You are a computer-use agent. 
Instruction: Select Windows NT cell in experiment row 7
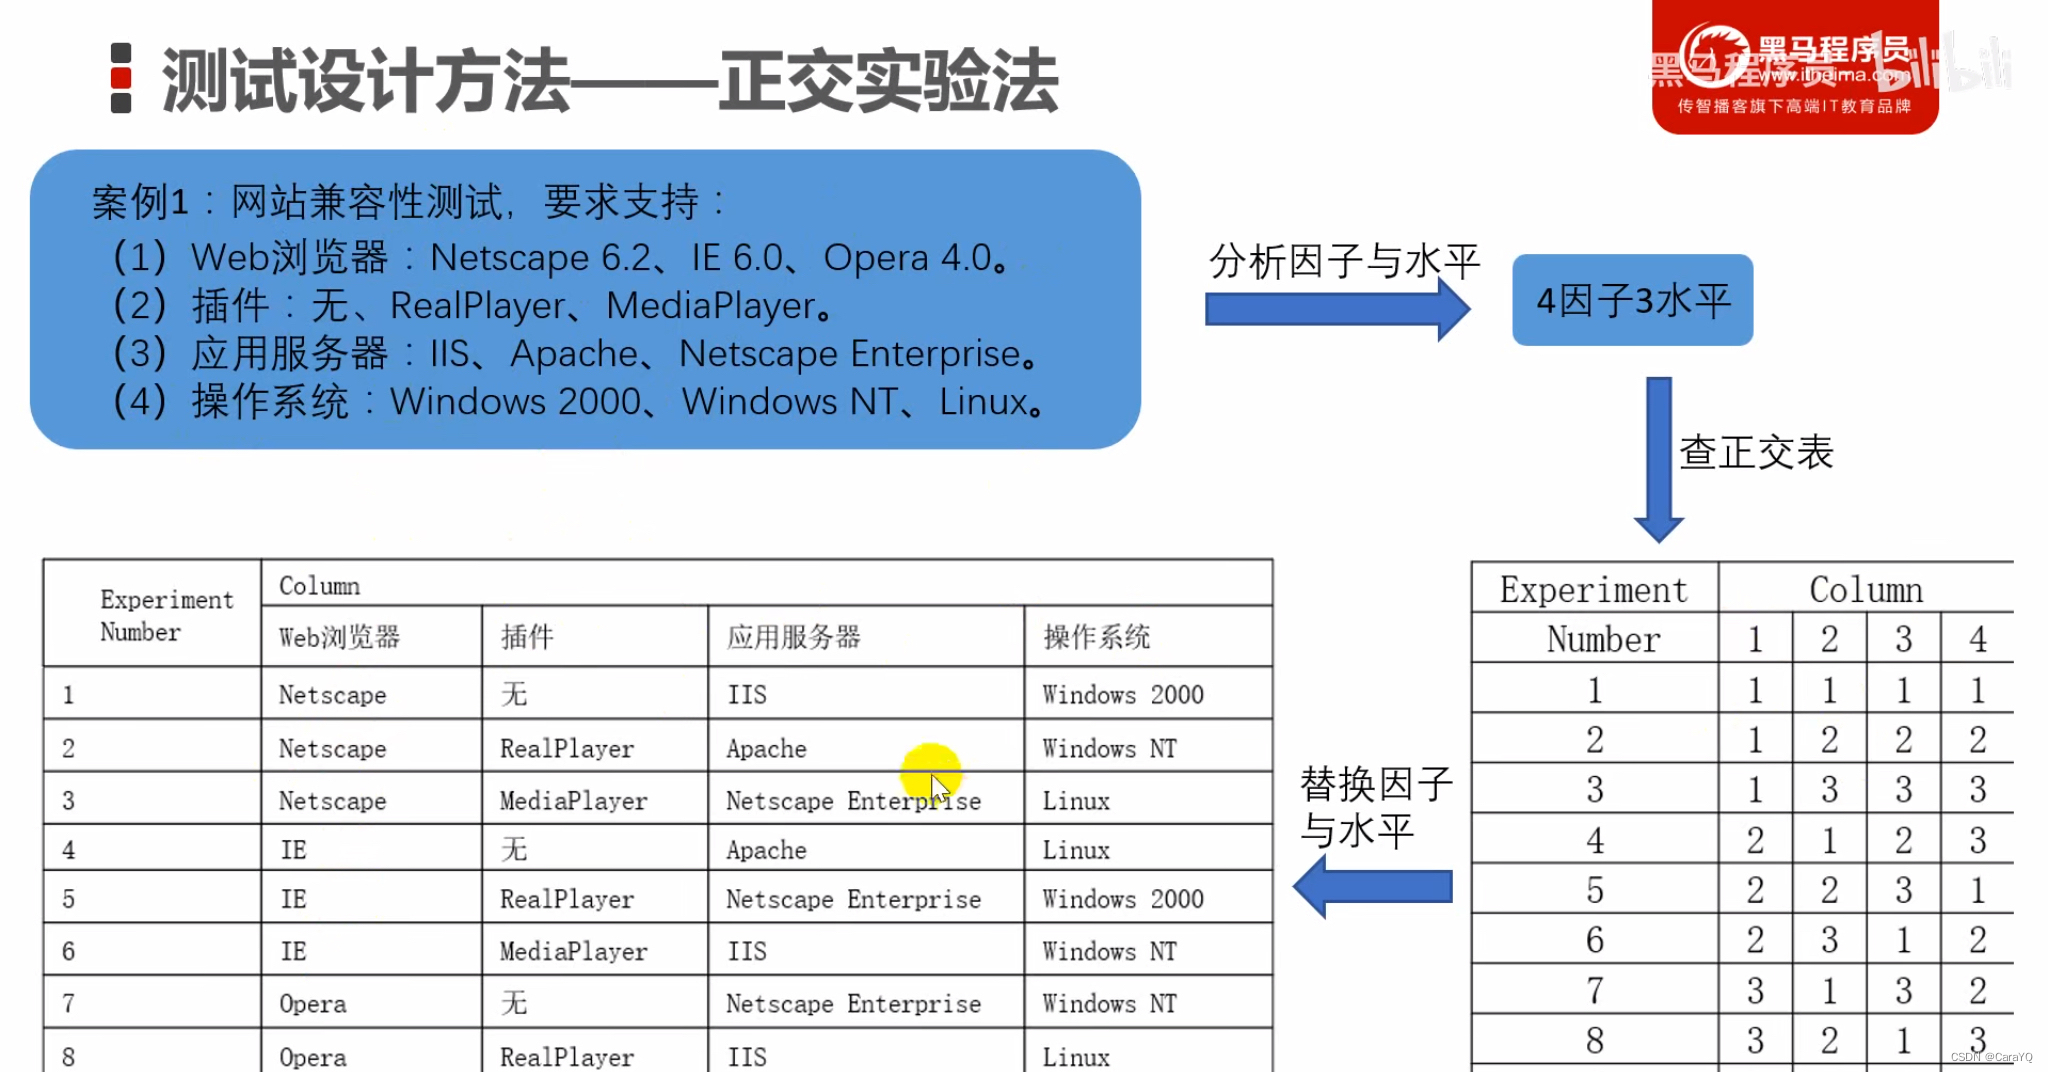tap(1148, 1002)
